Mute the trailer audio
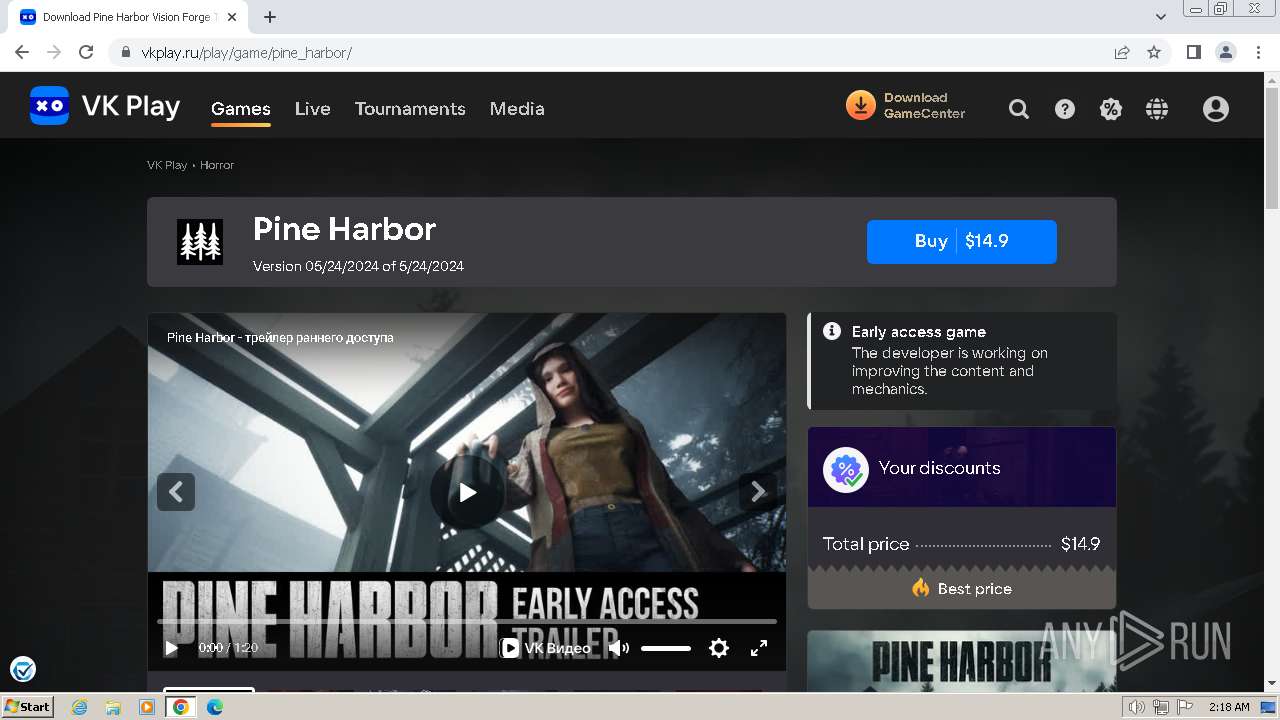The height and width of the screenshot is (720, 1280). point(619,648)
